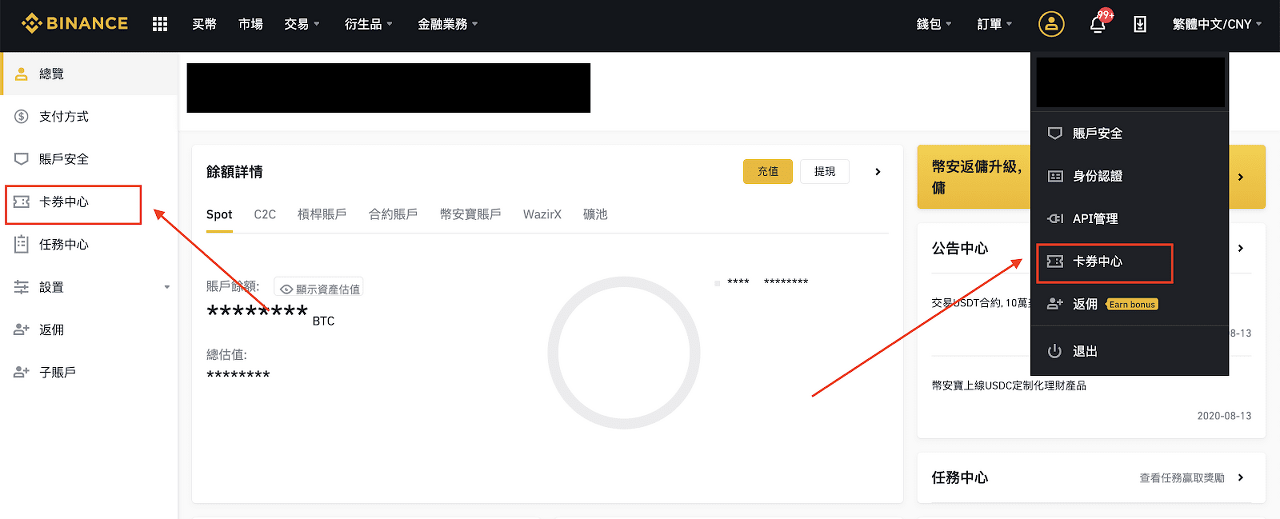Open 任務中心 panel chevron
This screenshot has width=1280, height=519.
point(1241,478)
